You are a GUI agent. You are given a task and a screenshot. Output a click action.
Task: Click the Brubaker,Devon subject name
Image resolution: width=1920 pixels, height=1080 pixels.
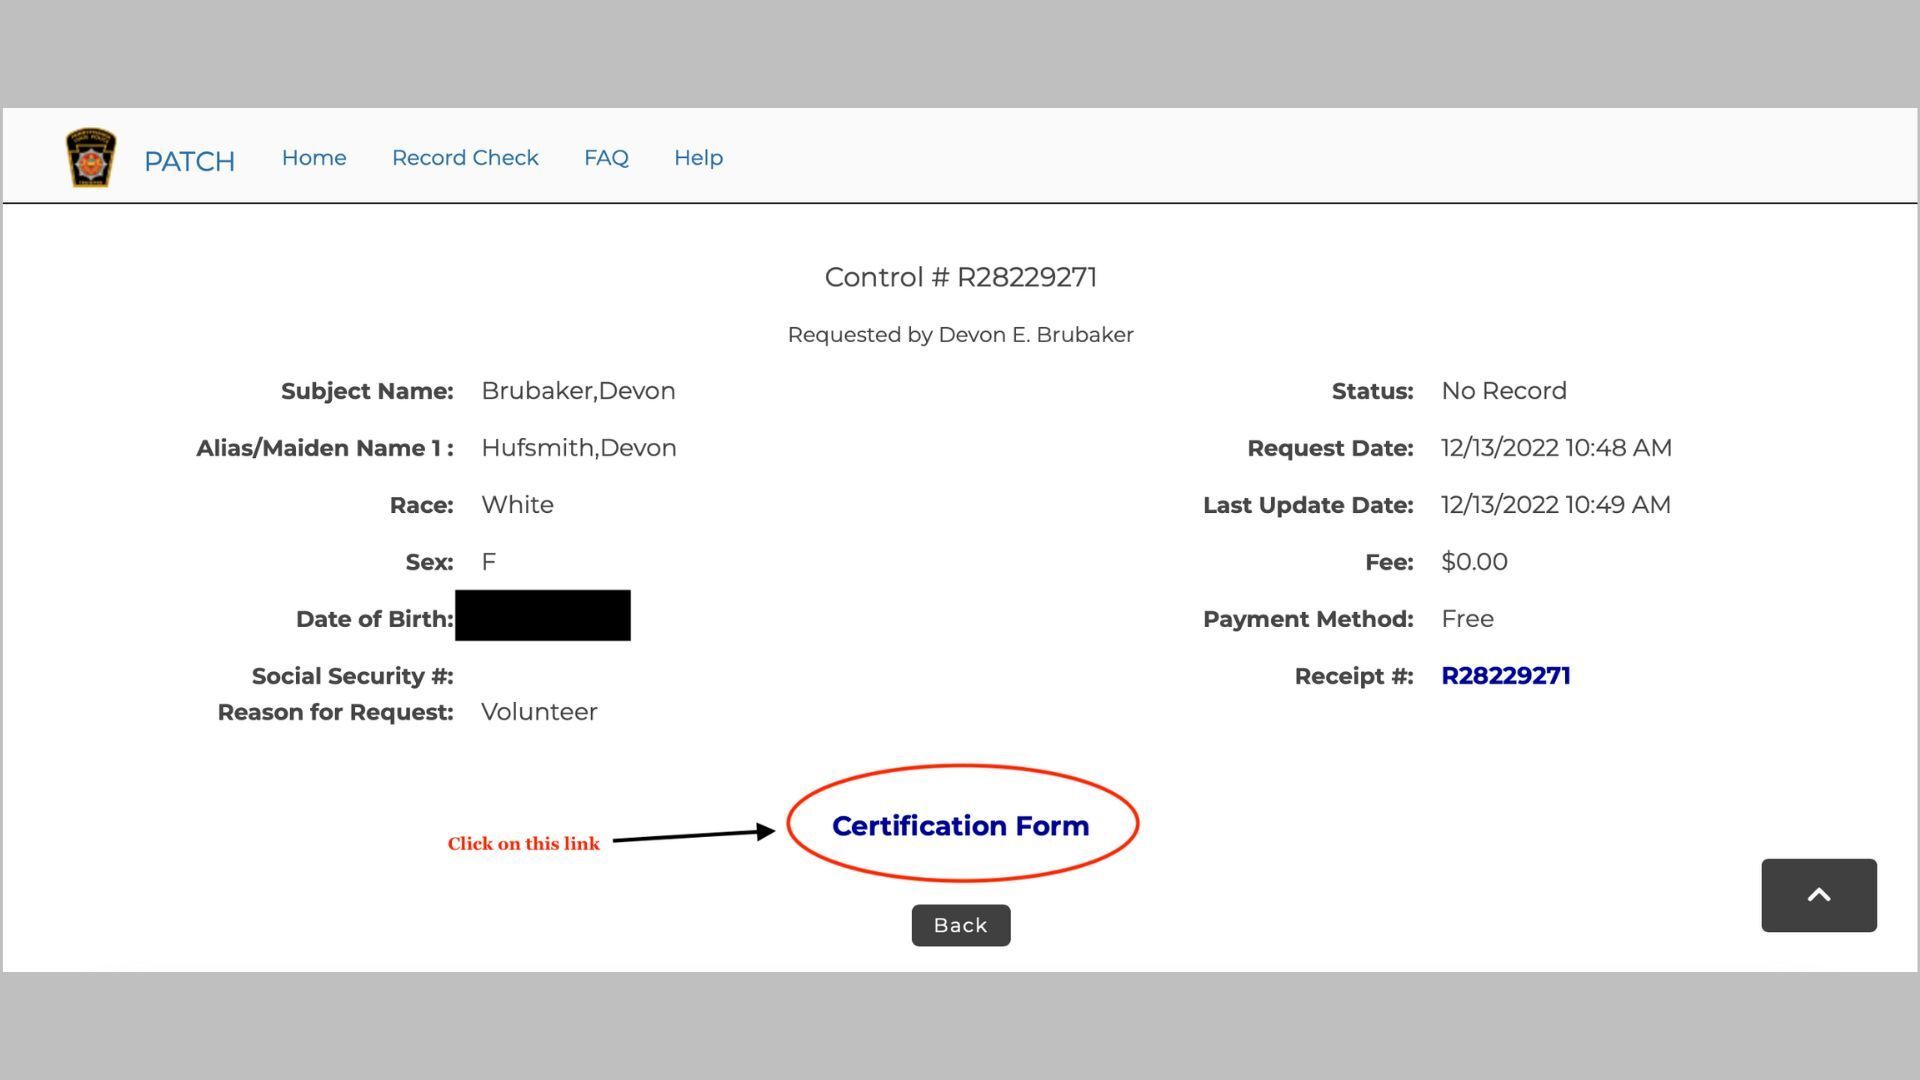point(578,391)
